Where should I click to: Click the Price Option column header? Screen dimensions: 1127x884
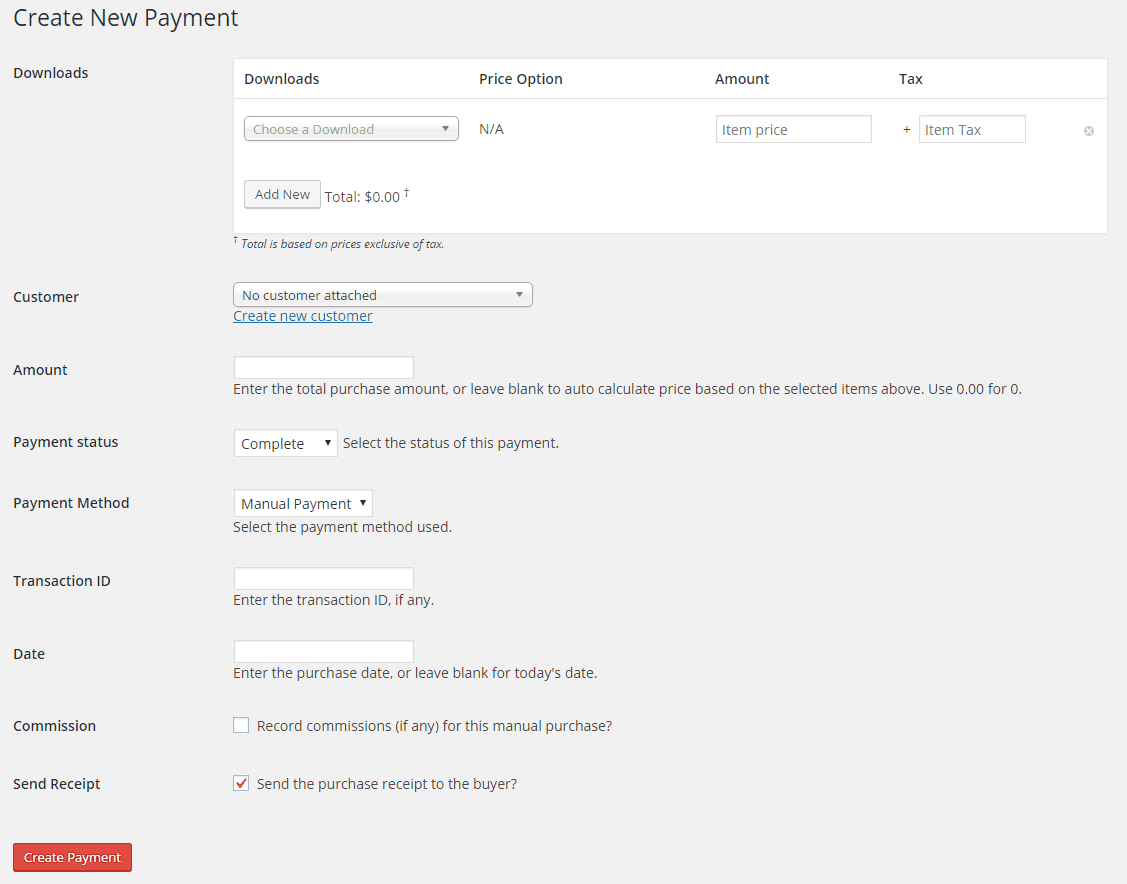pos(521,79)
